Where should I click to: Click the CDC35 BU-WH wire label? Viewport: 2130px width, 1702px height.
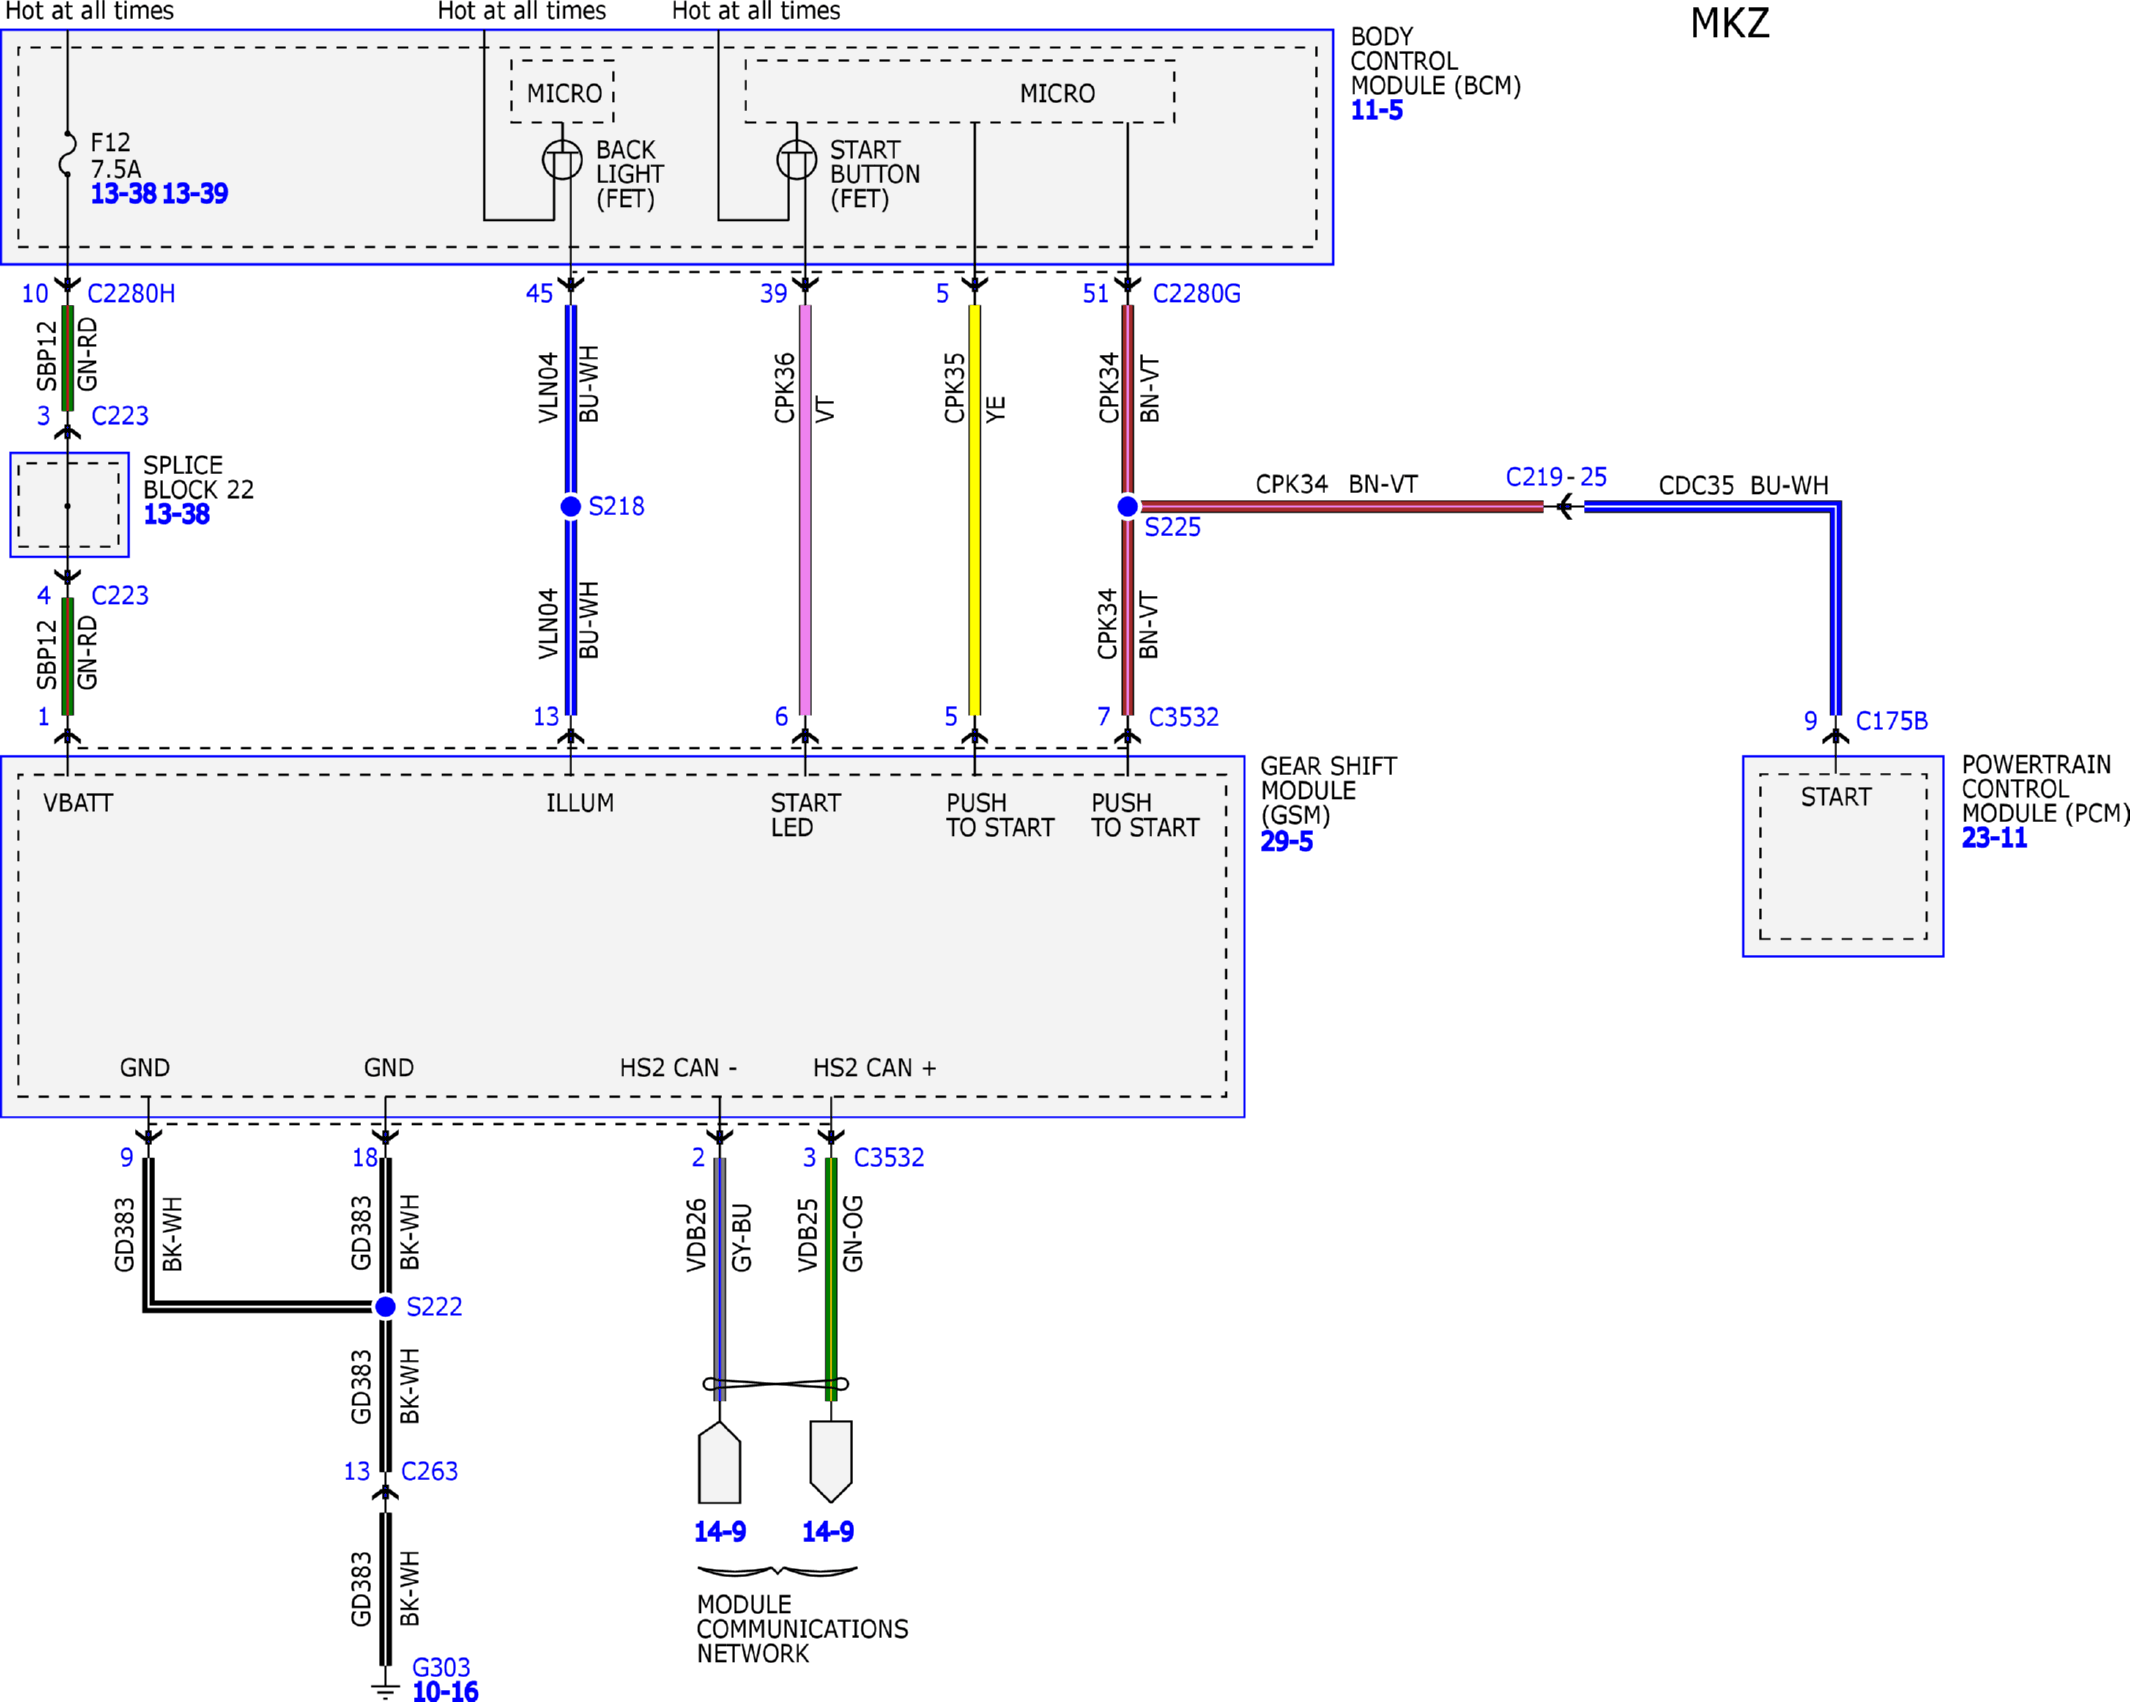[1743, 485]
